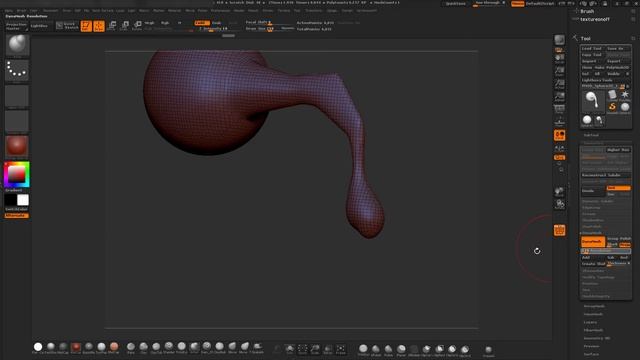The width and height of the screenshot is (640, 360).
Task: Toggle the orange Edit mode button
Action: [x=86, y=26]
